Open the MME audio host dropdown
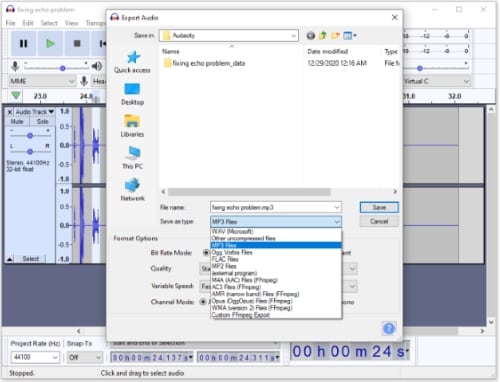Viewport: 500px width, 382px height. tap(42, 81)
